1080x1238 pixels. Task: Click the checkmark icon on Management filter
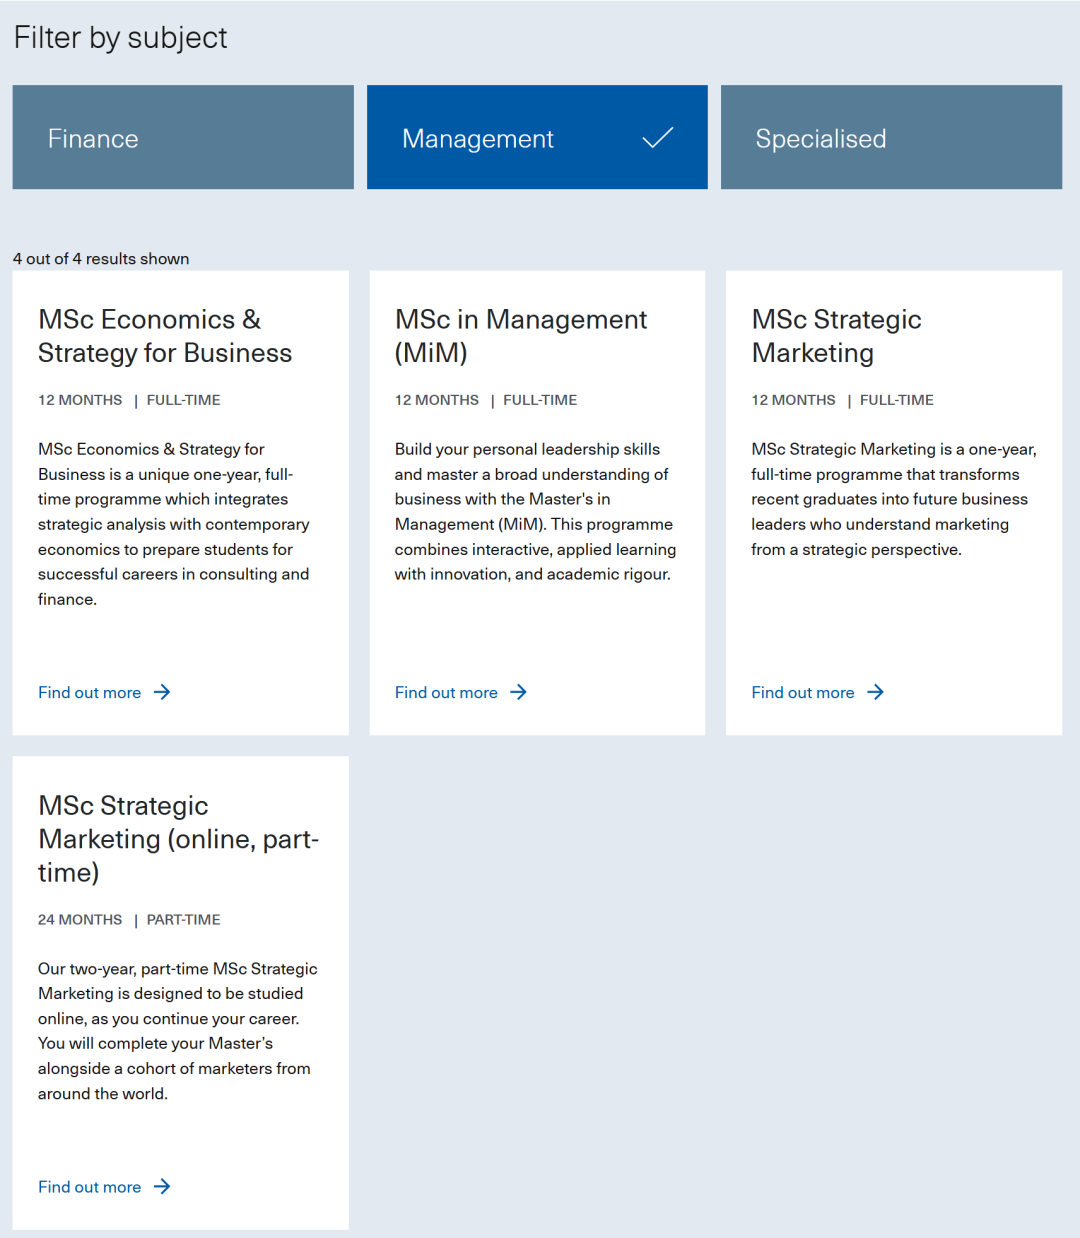657,138
